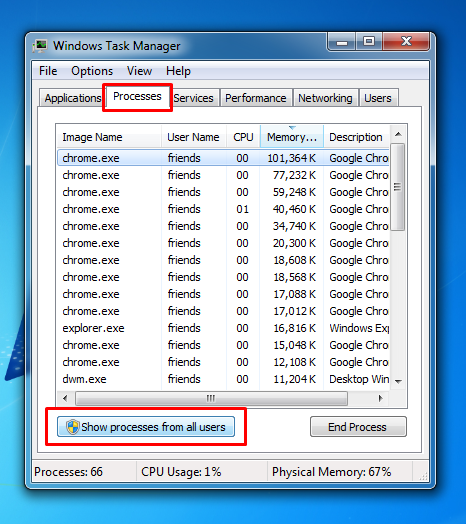Click the vertical scrollbar down arrow
Image resolution: width=466 pixels, height=524 pixels.
(398, 381)
